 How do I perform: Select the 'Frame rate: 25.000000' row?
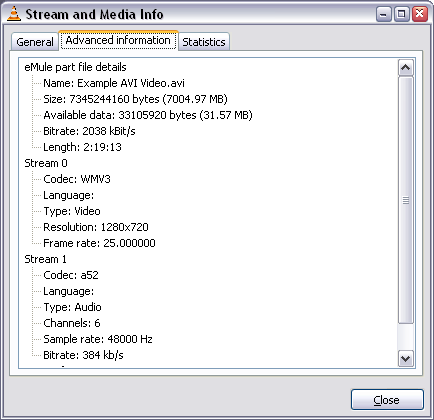(99, 243)
